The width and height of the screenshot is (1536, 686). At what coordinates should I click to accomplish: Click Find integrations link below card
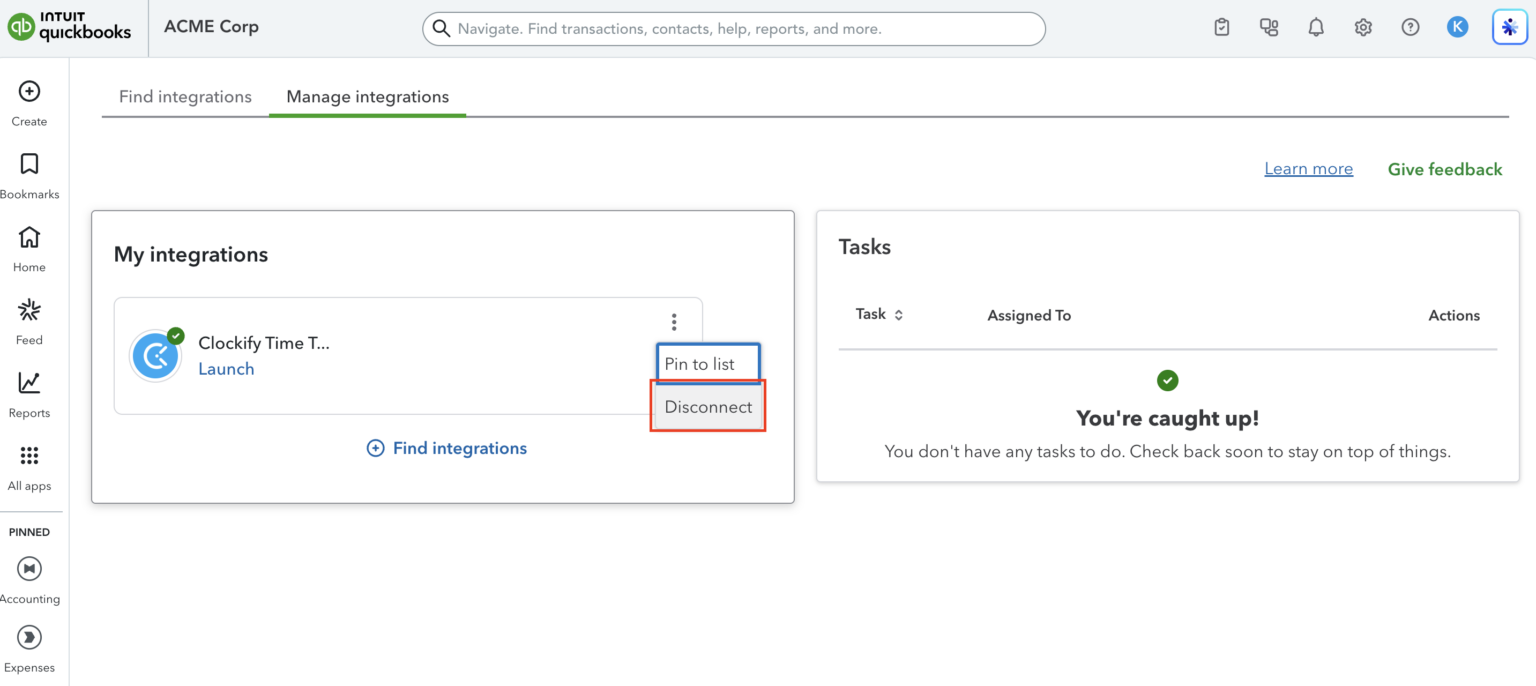447,448
